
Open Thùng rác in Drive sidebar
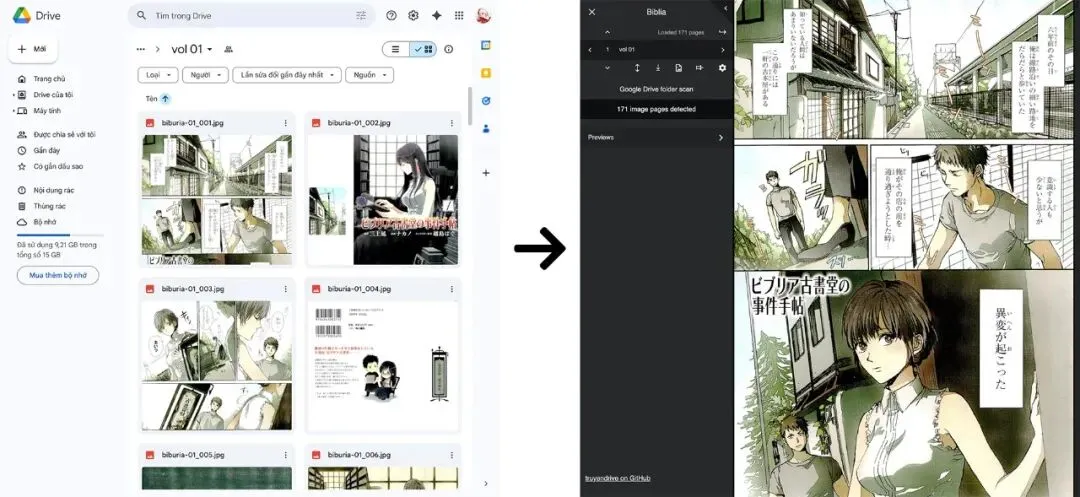[x=48, y=206]
